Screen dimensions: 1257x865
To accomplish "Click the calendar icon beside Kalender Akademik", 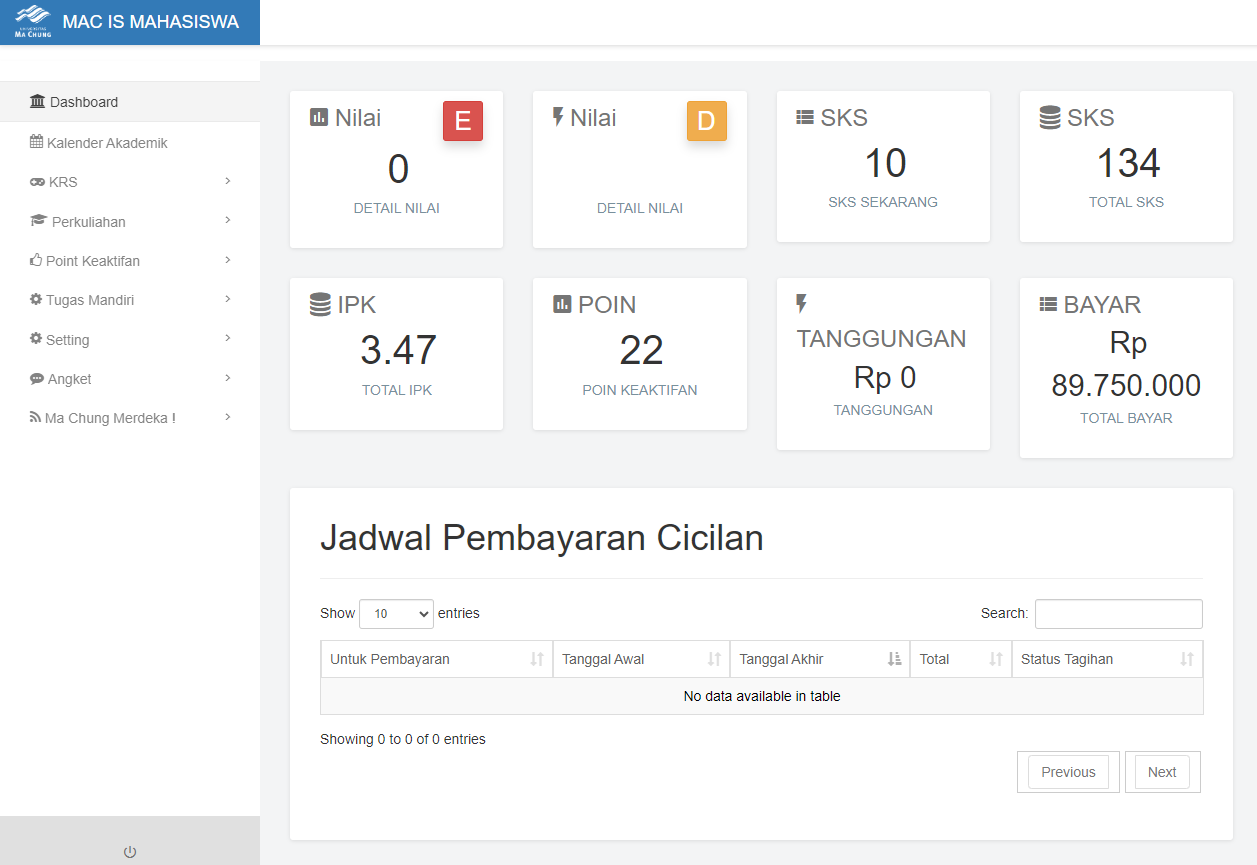I will (37, 142).
